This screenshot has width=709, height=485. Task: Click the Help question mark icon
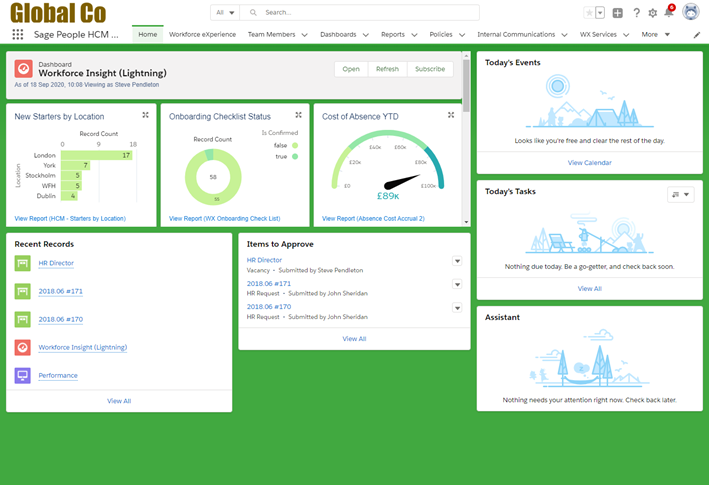[x=636, y=13]
